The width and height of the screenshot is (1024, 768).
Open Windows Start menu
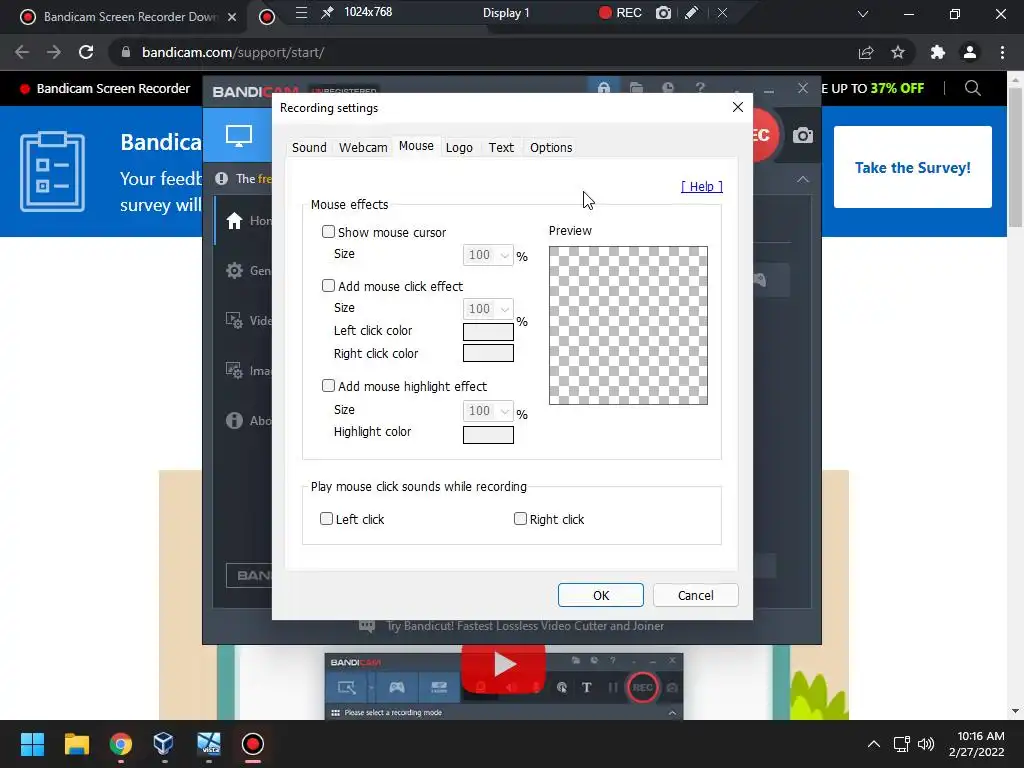(32, 744)
